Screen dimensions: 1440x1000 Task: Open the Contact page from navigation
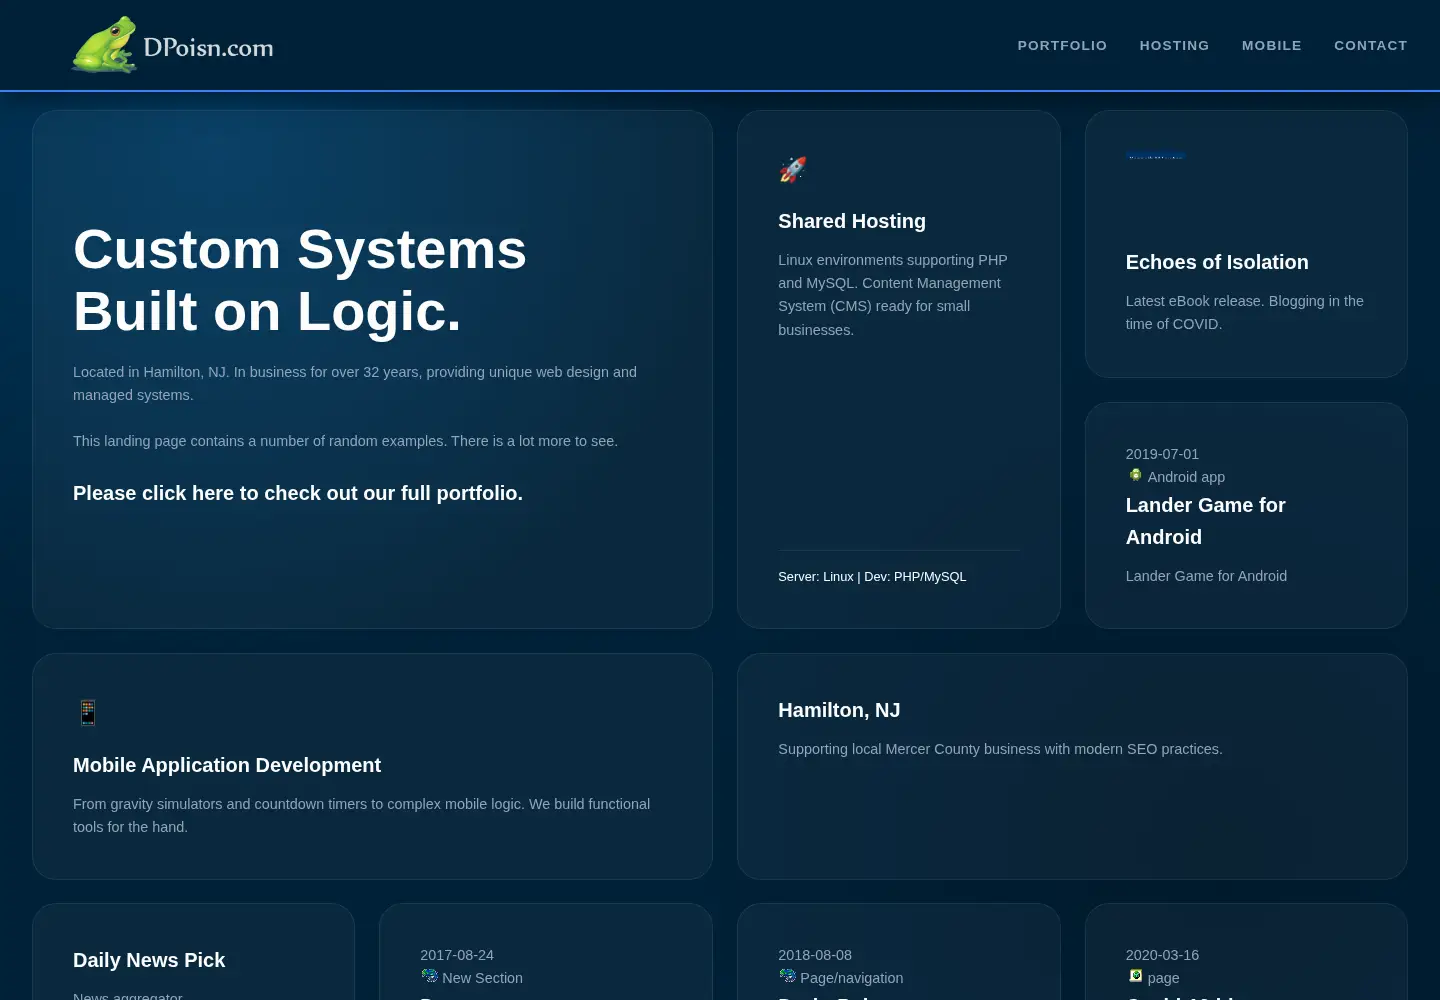[1370, 46]
